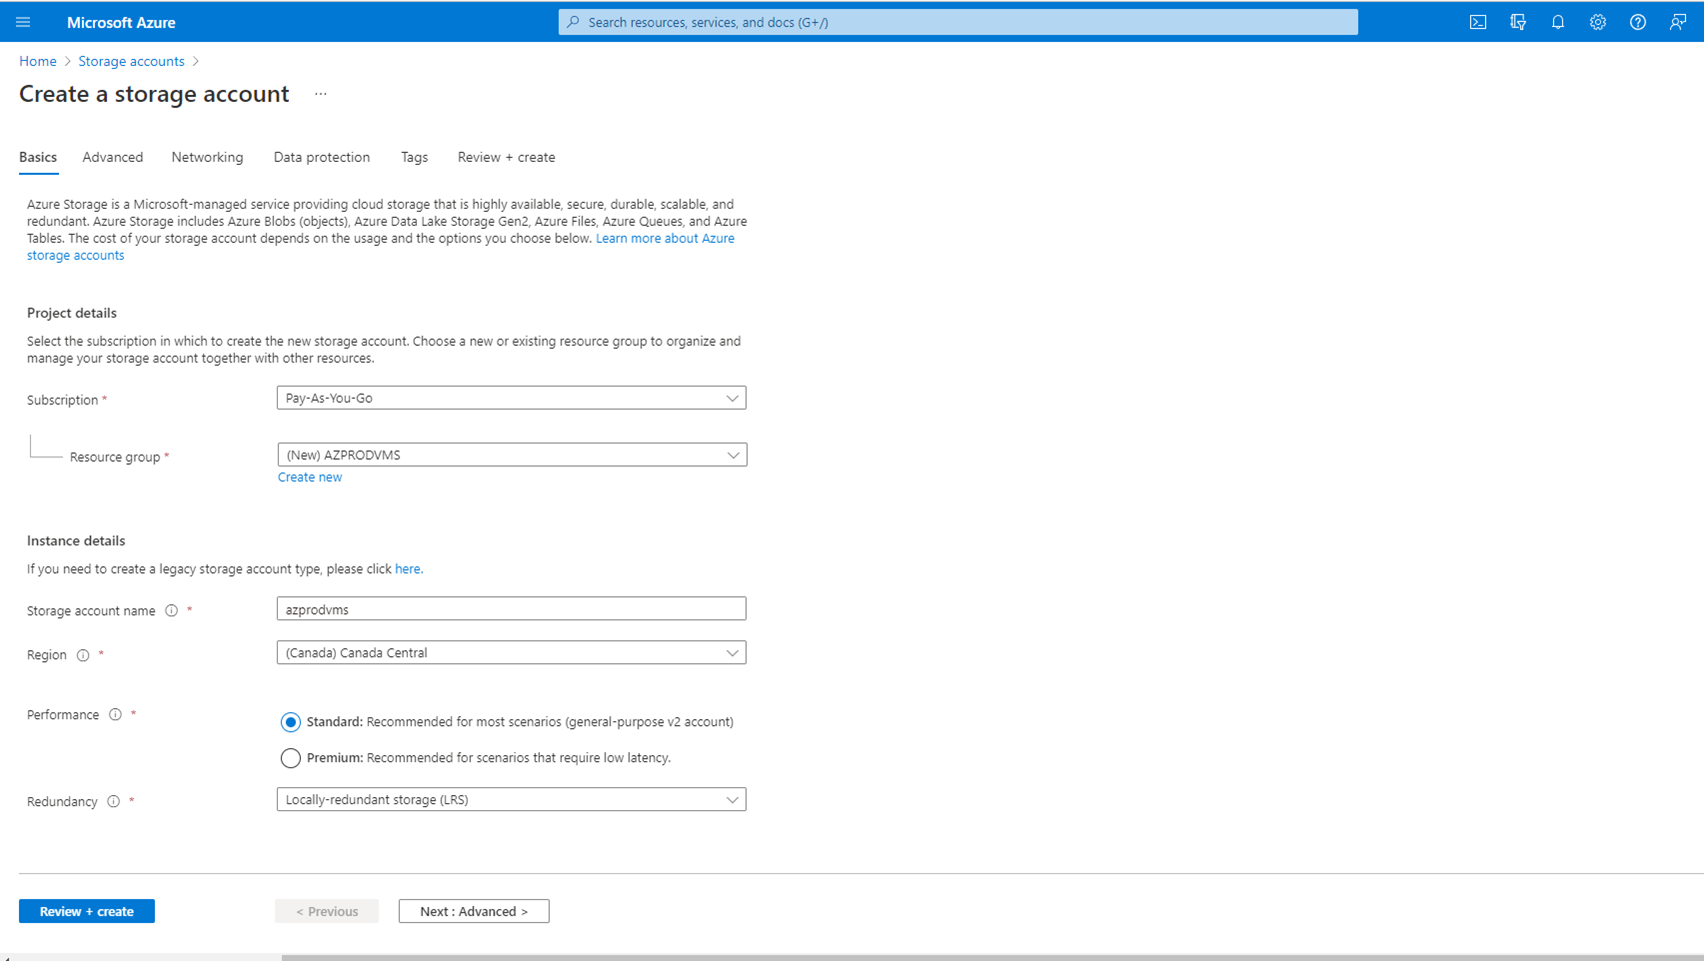
Task: Click the 'Create a storage account' title
Action: (154, 94)
